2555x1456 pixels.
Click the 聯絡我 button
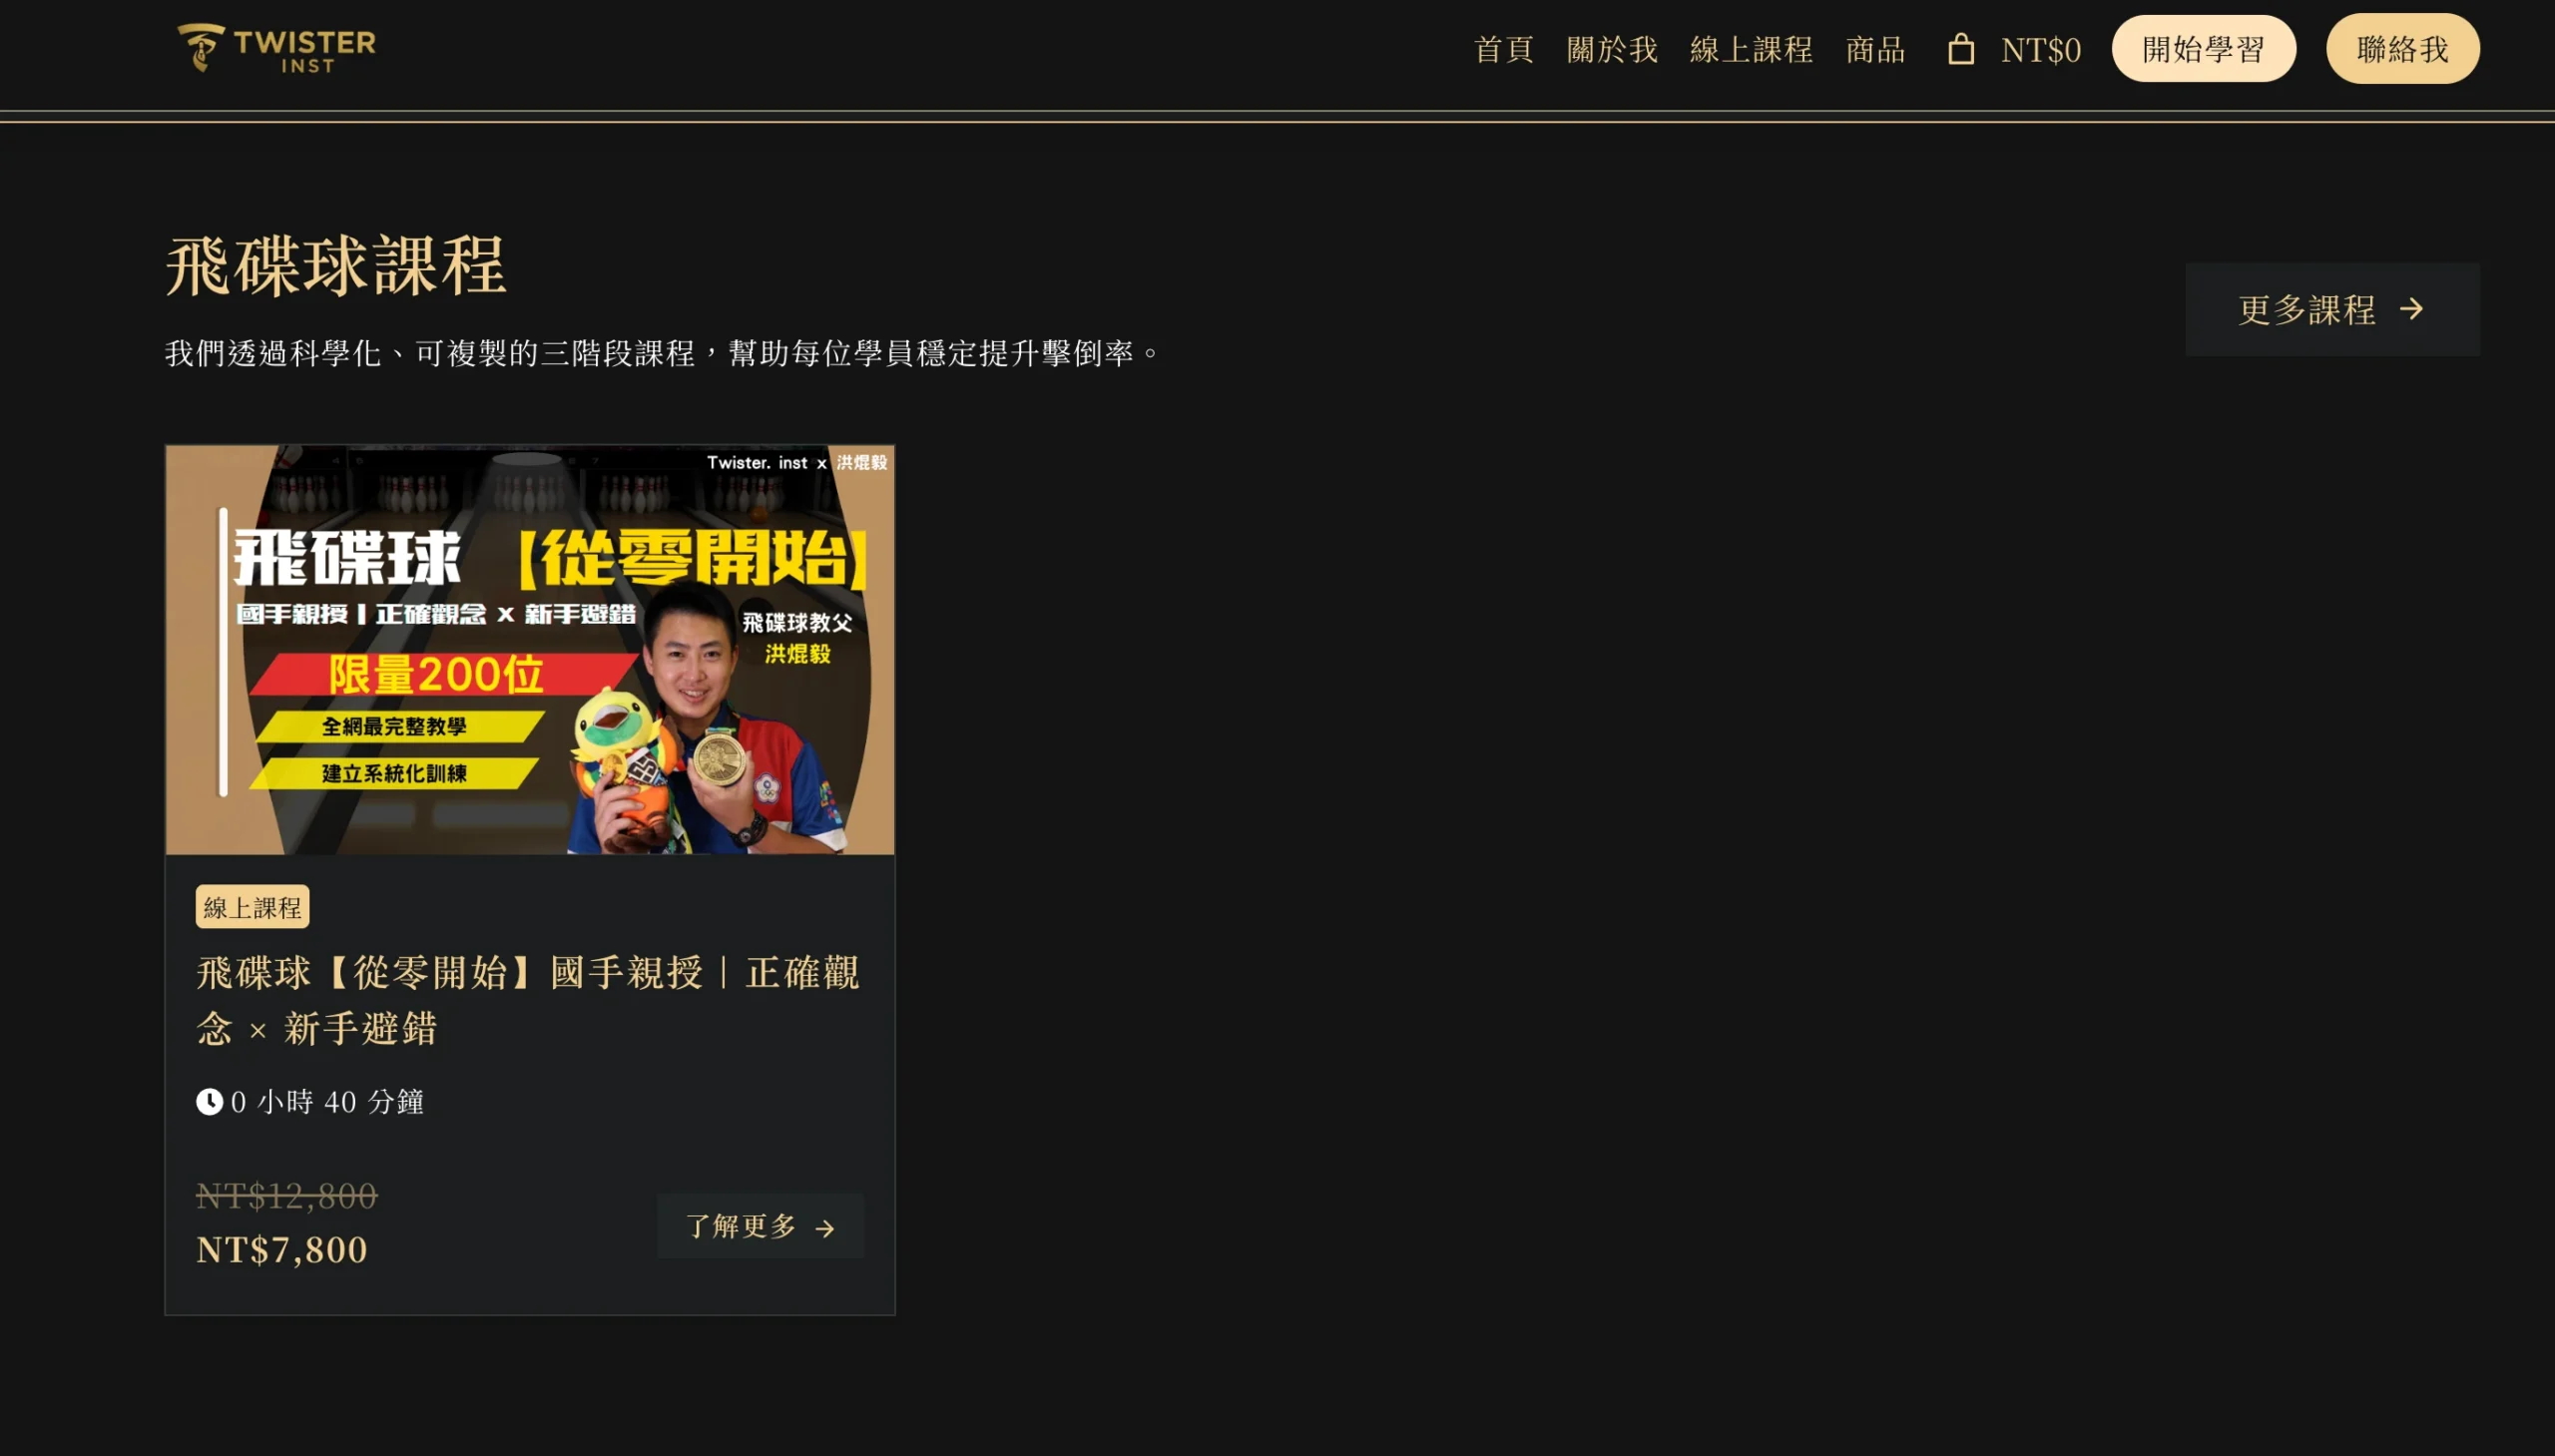coord(2402,48)
